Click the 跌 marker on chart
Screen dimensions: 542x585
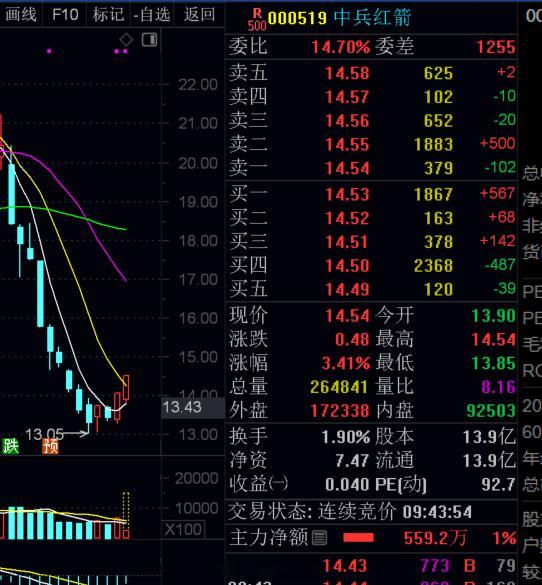(10, 446)
